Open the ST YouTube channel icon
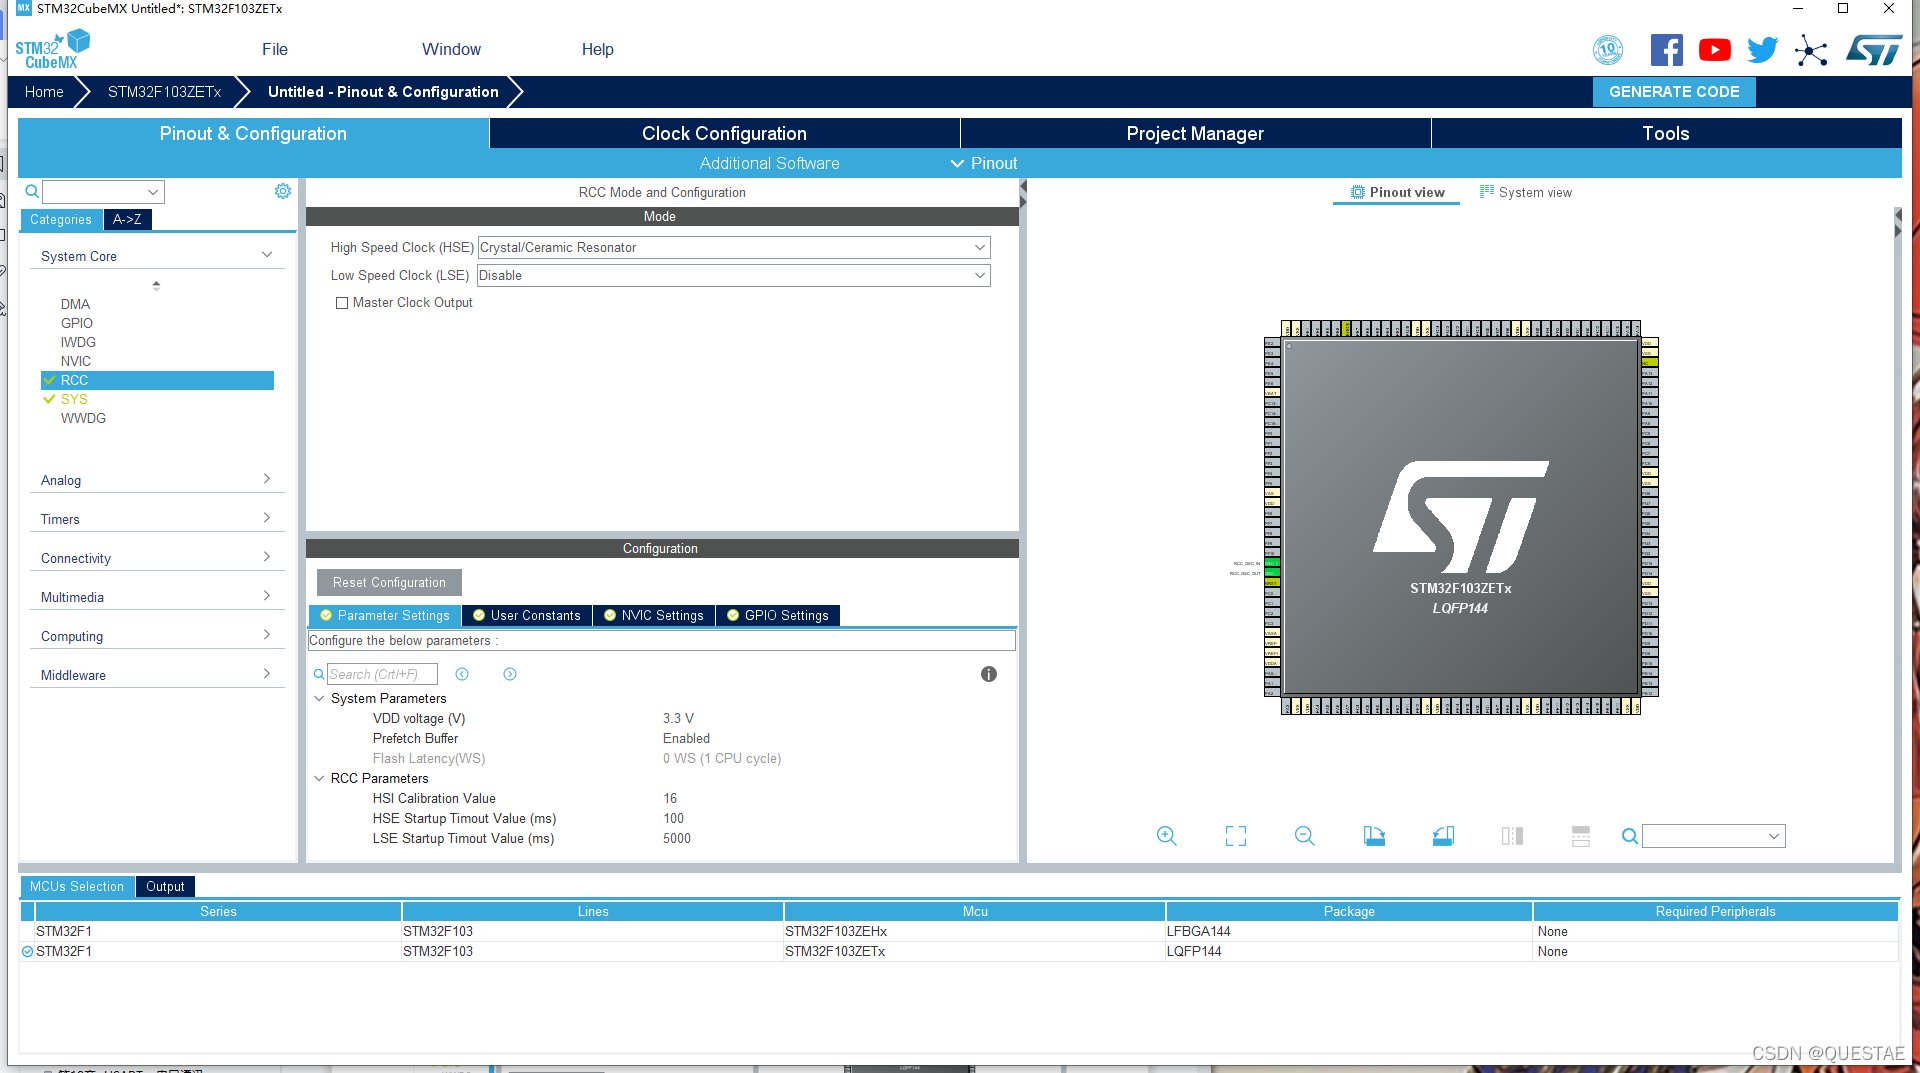Viewport: 1920px width, 1073px height. pyautogui.click(x=1714, y=50)
